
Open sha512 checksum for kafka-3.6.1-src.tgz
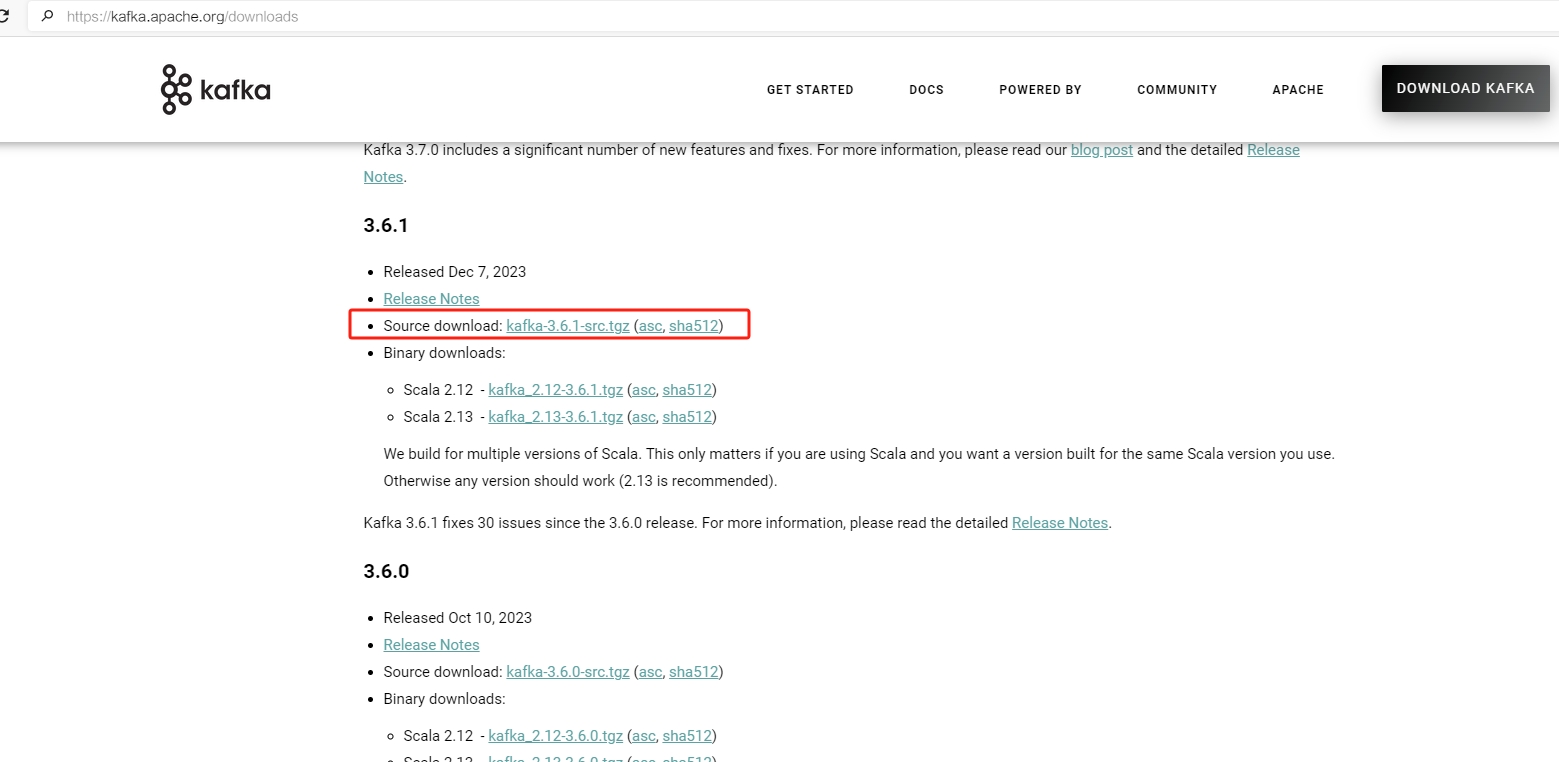(x=694, y=326)
